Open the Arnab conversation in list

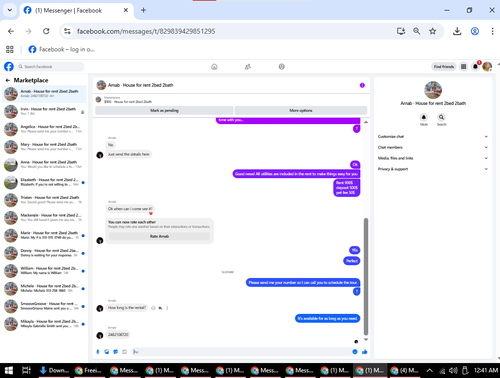pyautogui.click(x=44, y=94)
